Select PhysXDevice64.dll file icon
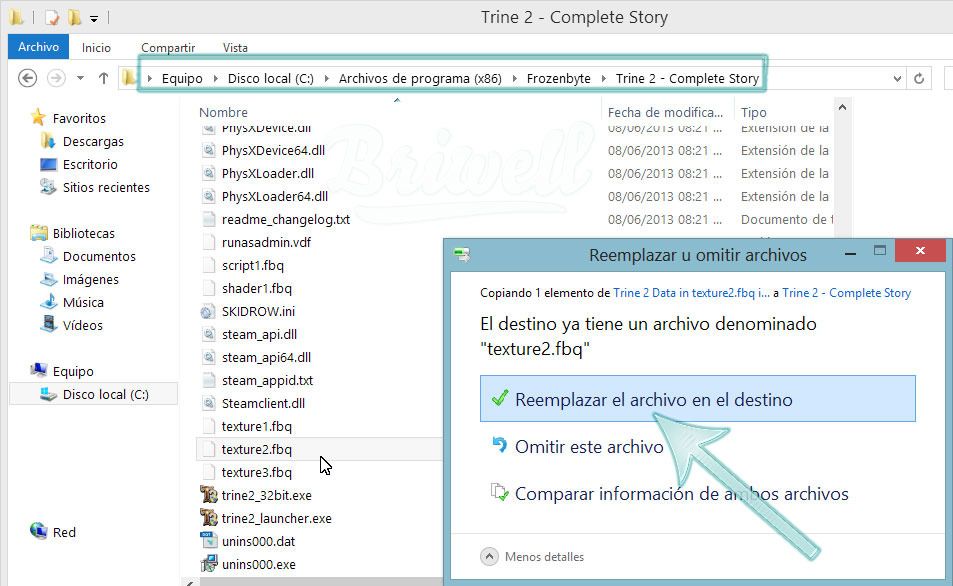This screenshot has height=586, width=953. (208, 150)
